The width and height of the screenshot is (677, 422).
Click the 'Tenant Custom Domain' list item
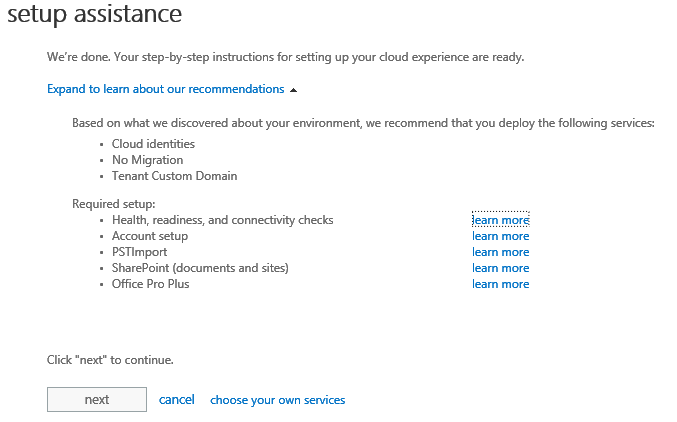tap(174, 176)
